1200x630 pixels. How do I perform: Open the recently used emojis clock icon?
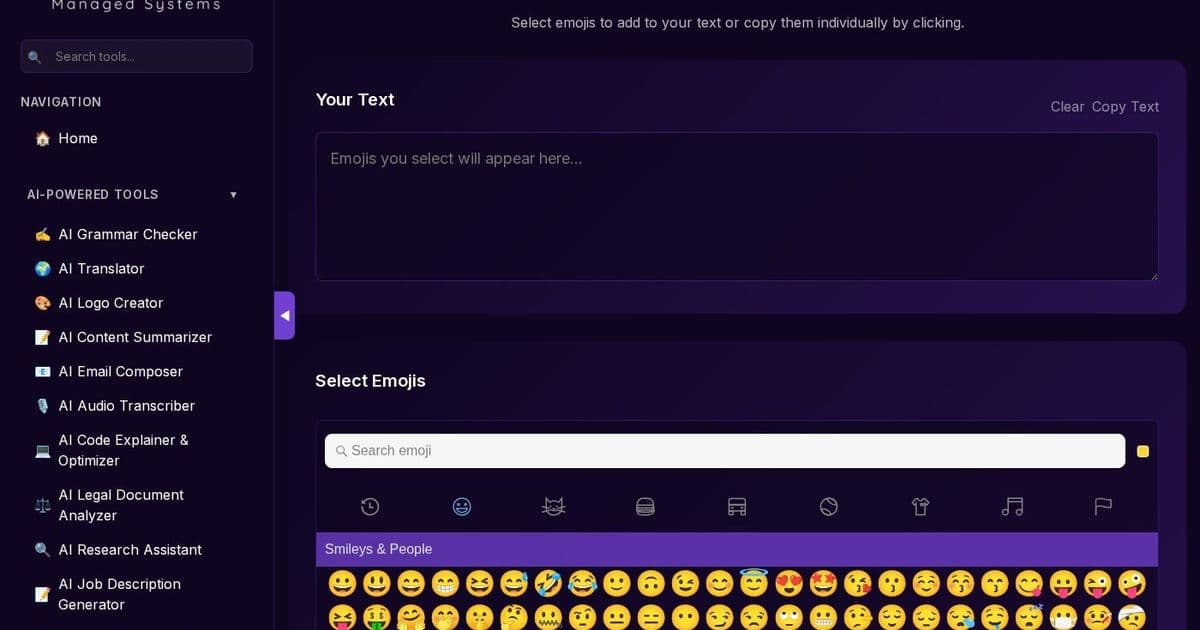370,506
